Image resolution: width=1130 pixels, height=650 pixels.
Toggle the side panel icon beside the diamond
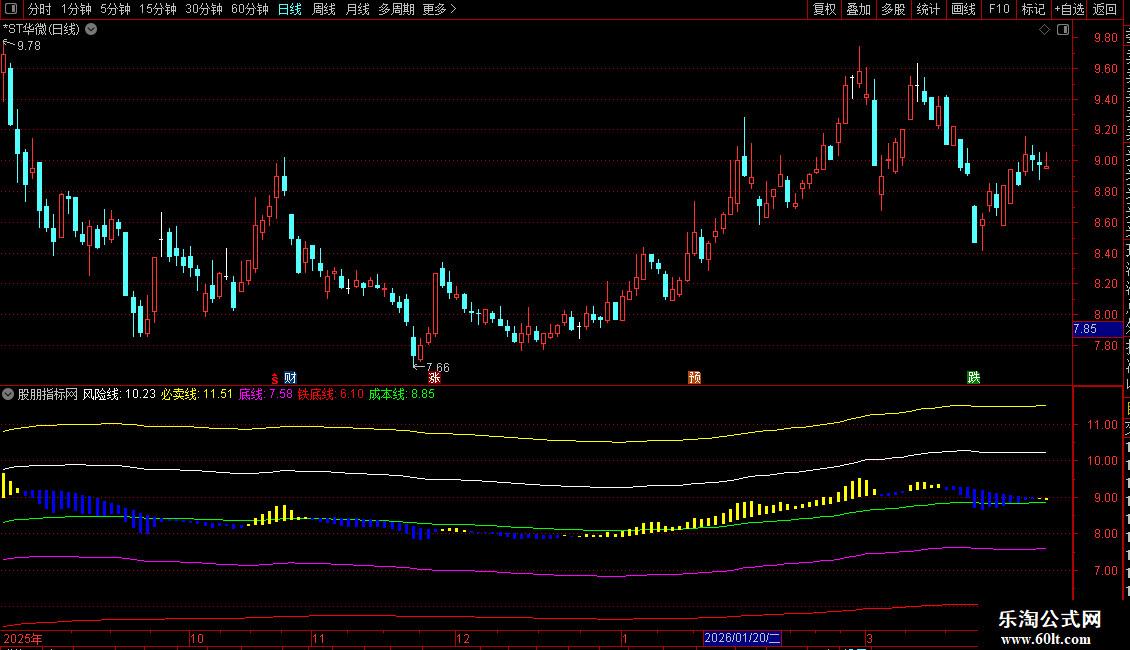click(1063, 30)
